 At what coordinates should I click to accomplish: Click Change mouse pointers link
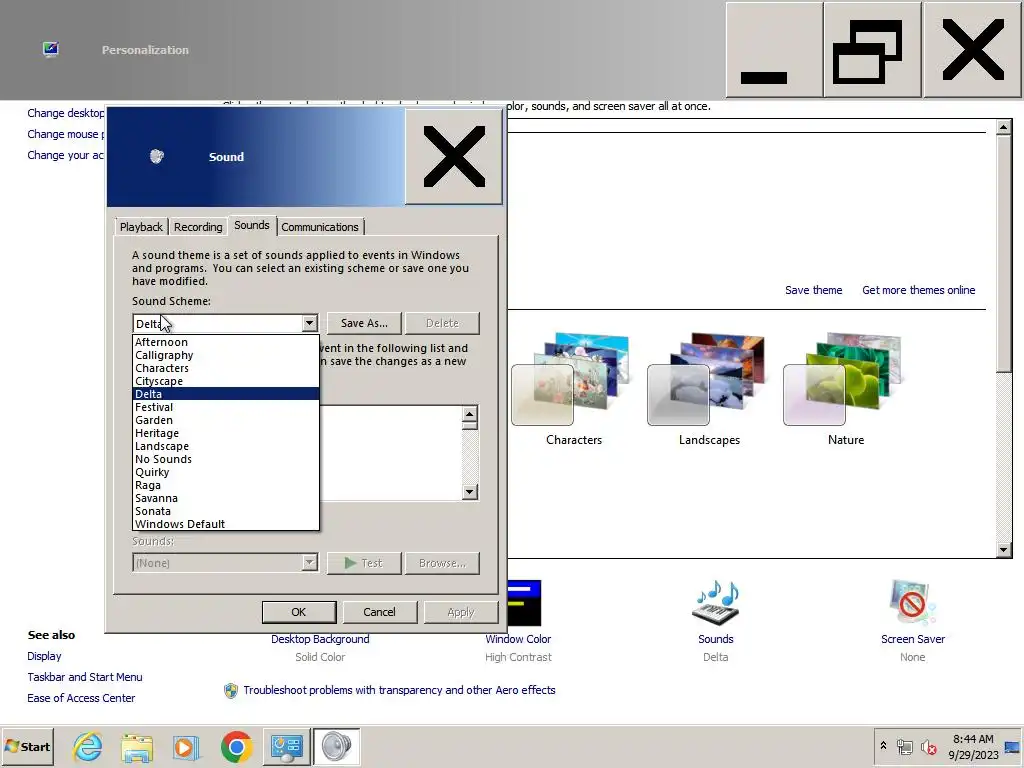click(66, 134)
